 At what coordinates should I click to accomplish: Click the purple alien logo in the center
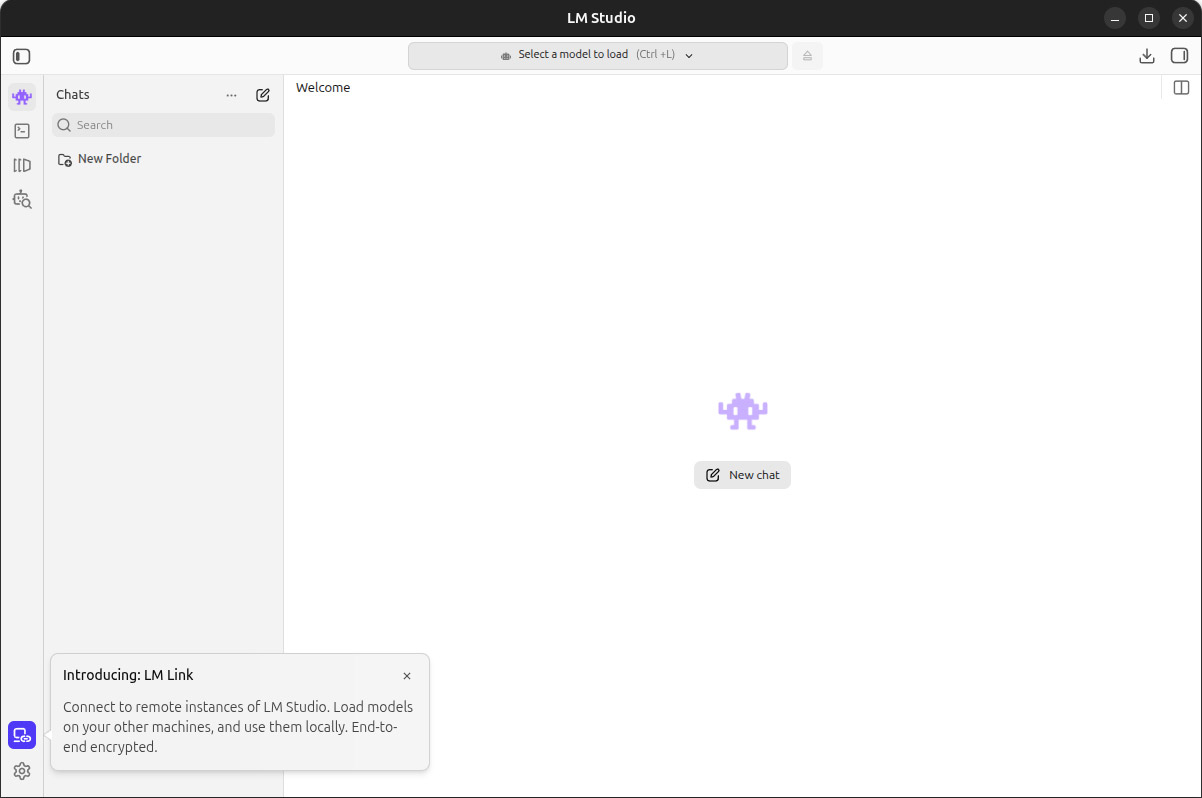tap(743, 411)
